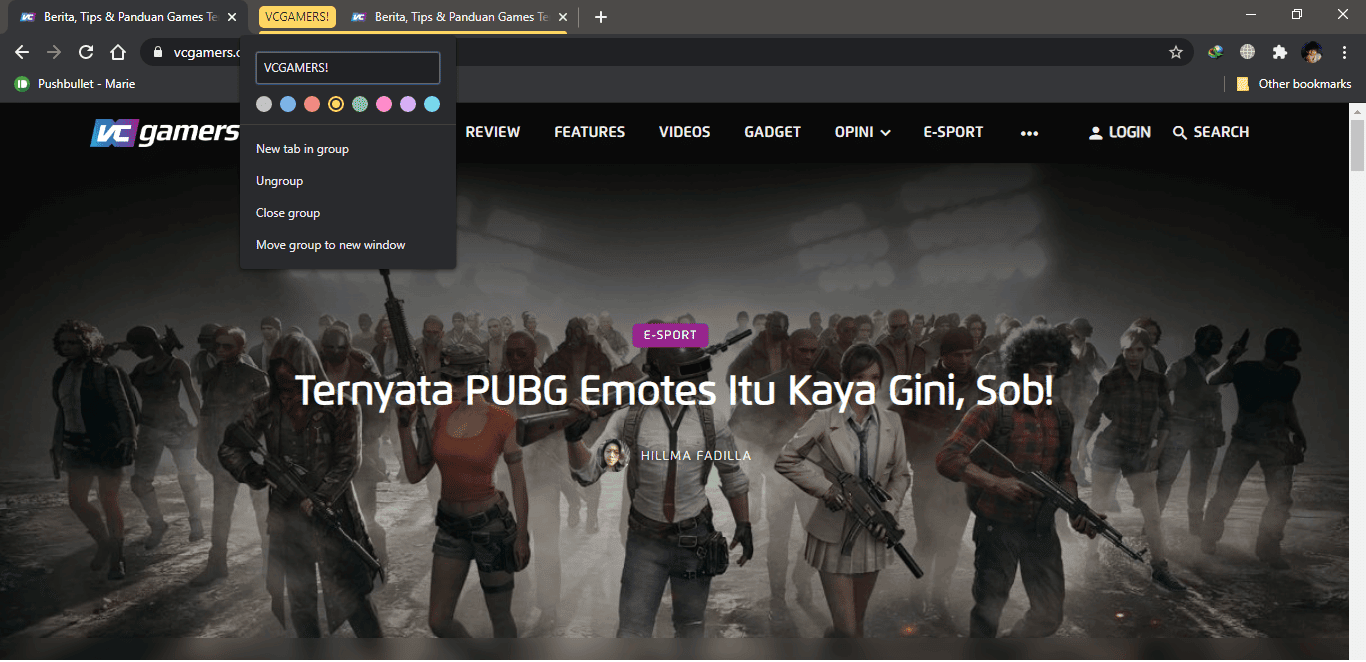The image size is (1366, 662).
Task: Edit the VCGAMERS! group name field
Action: coord(348,68)
